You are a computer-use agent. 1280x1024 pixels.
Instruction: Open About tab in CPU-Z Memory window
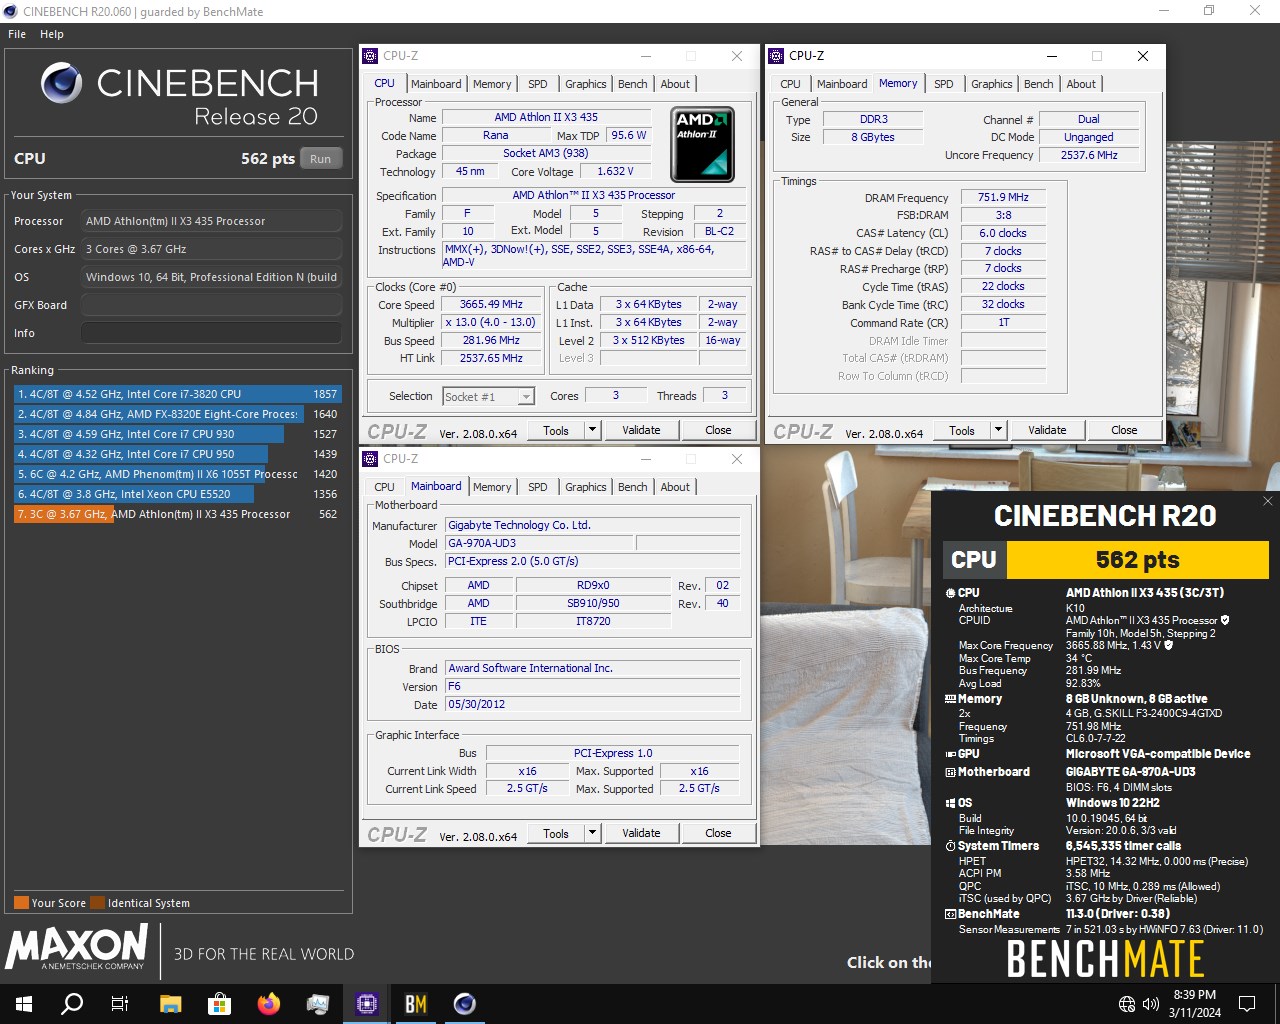[1081, 84]
